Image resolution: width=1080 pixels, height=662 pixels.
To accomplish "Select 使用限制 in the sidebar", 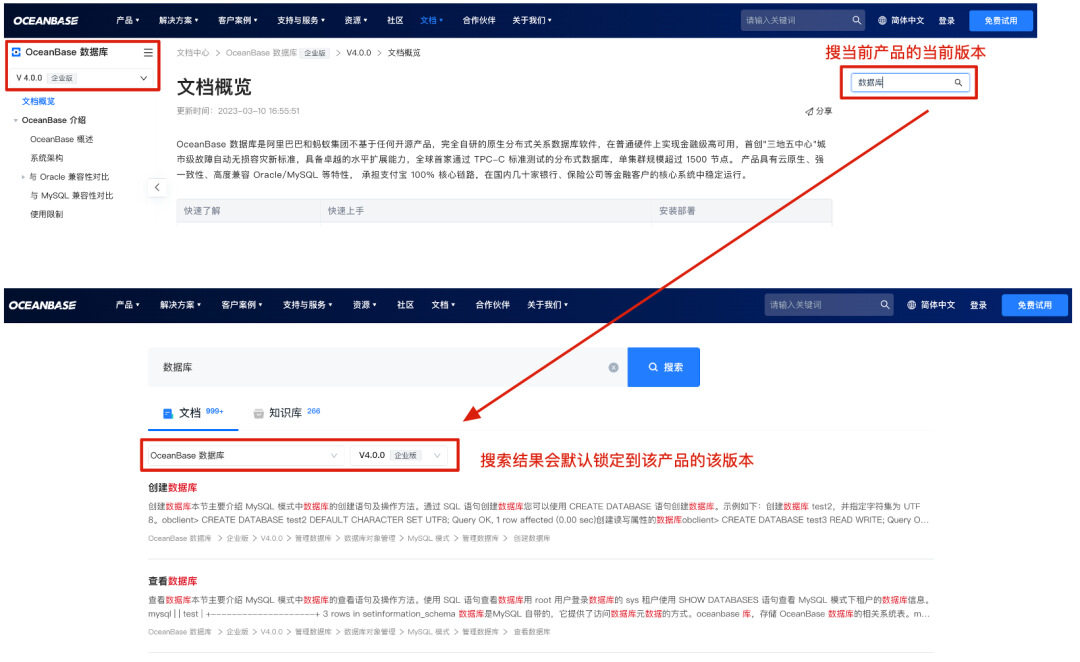I will [x=47, y=214].
